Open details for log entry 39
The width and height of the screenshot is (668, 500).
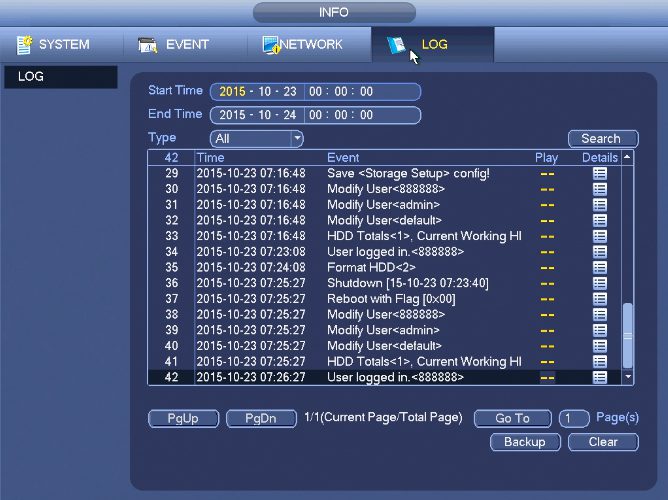click(600, 330)
